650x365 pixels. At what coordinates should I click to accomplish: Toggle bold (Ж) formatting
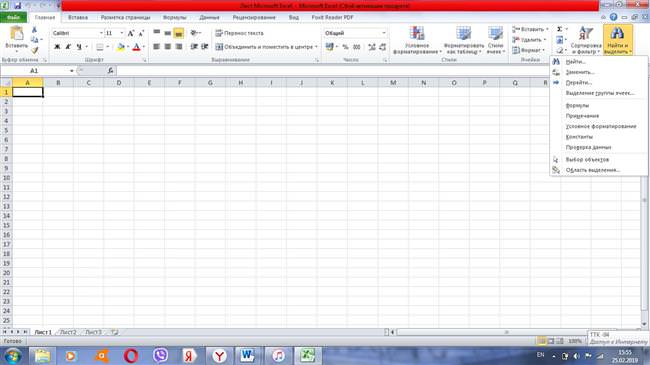pos(57,47)
